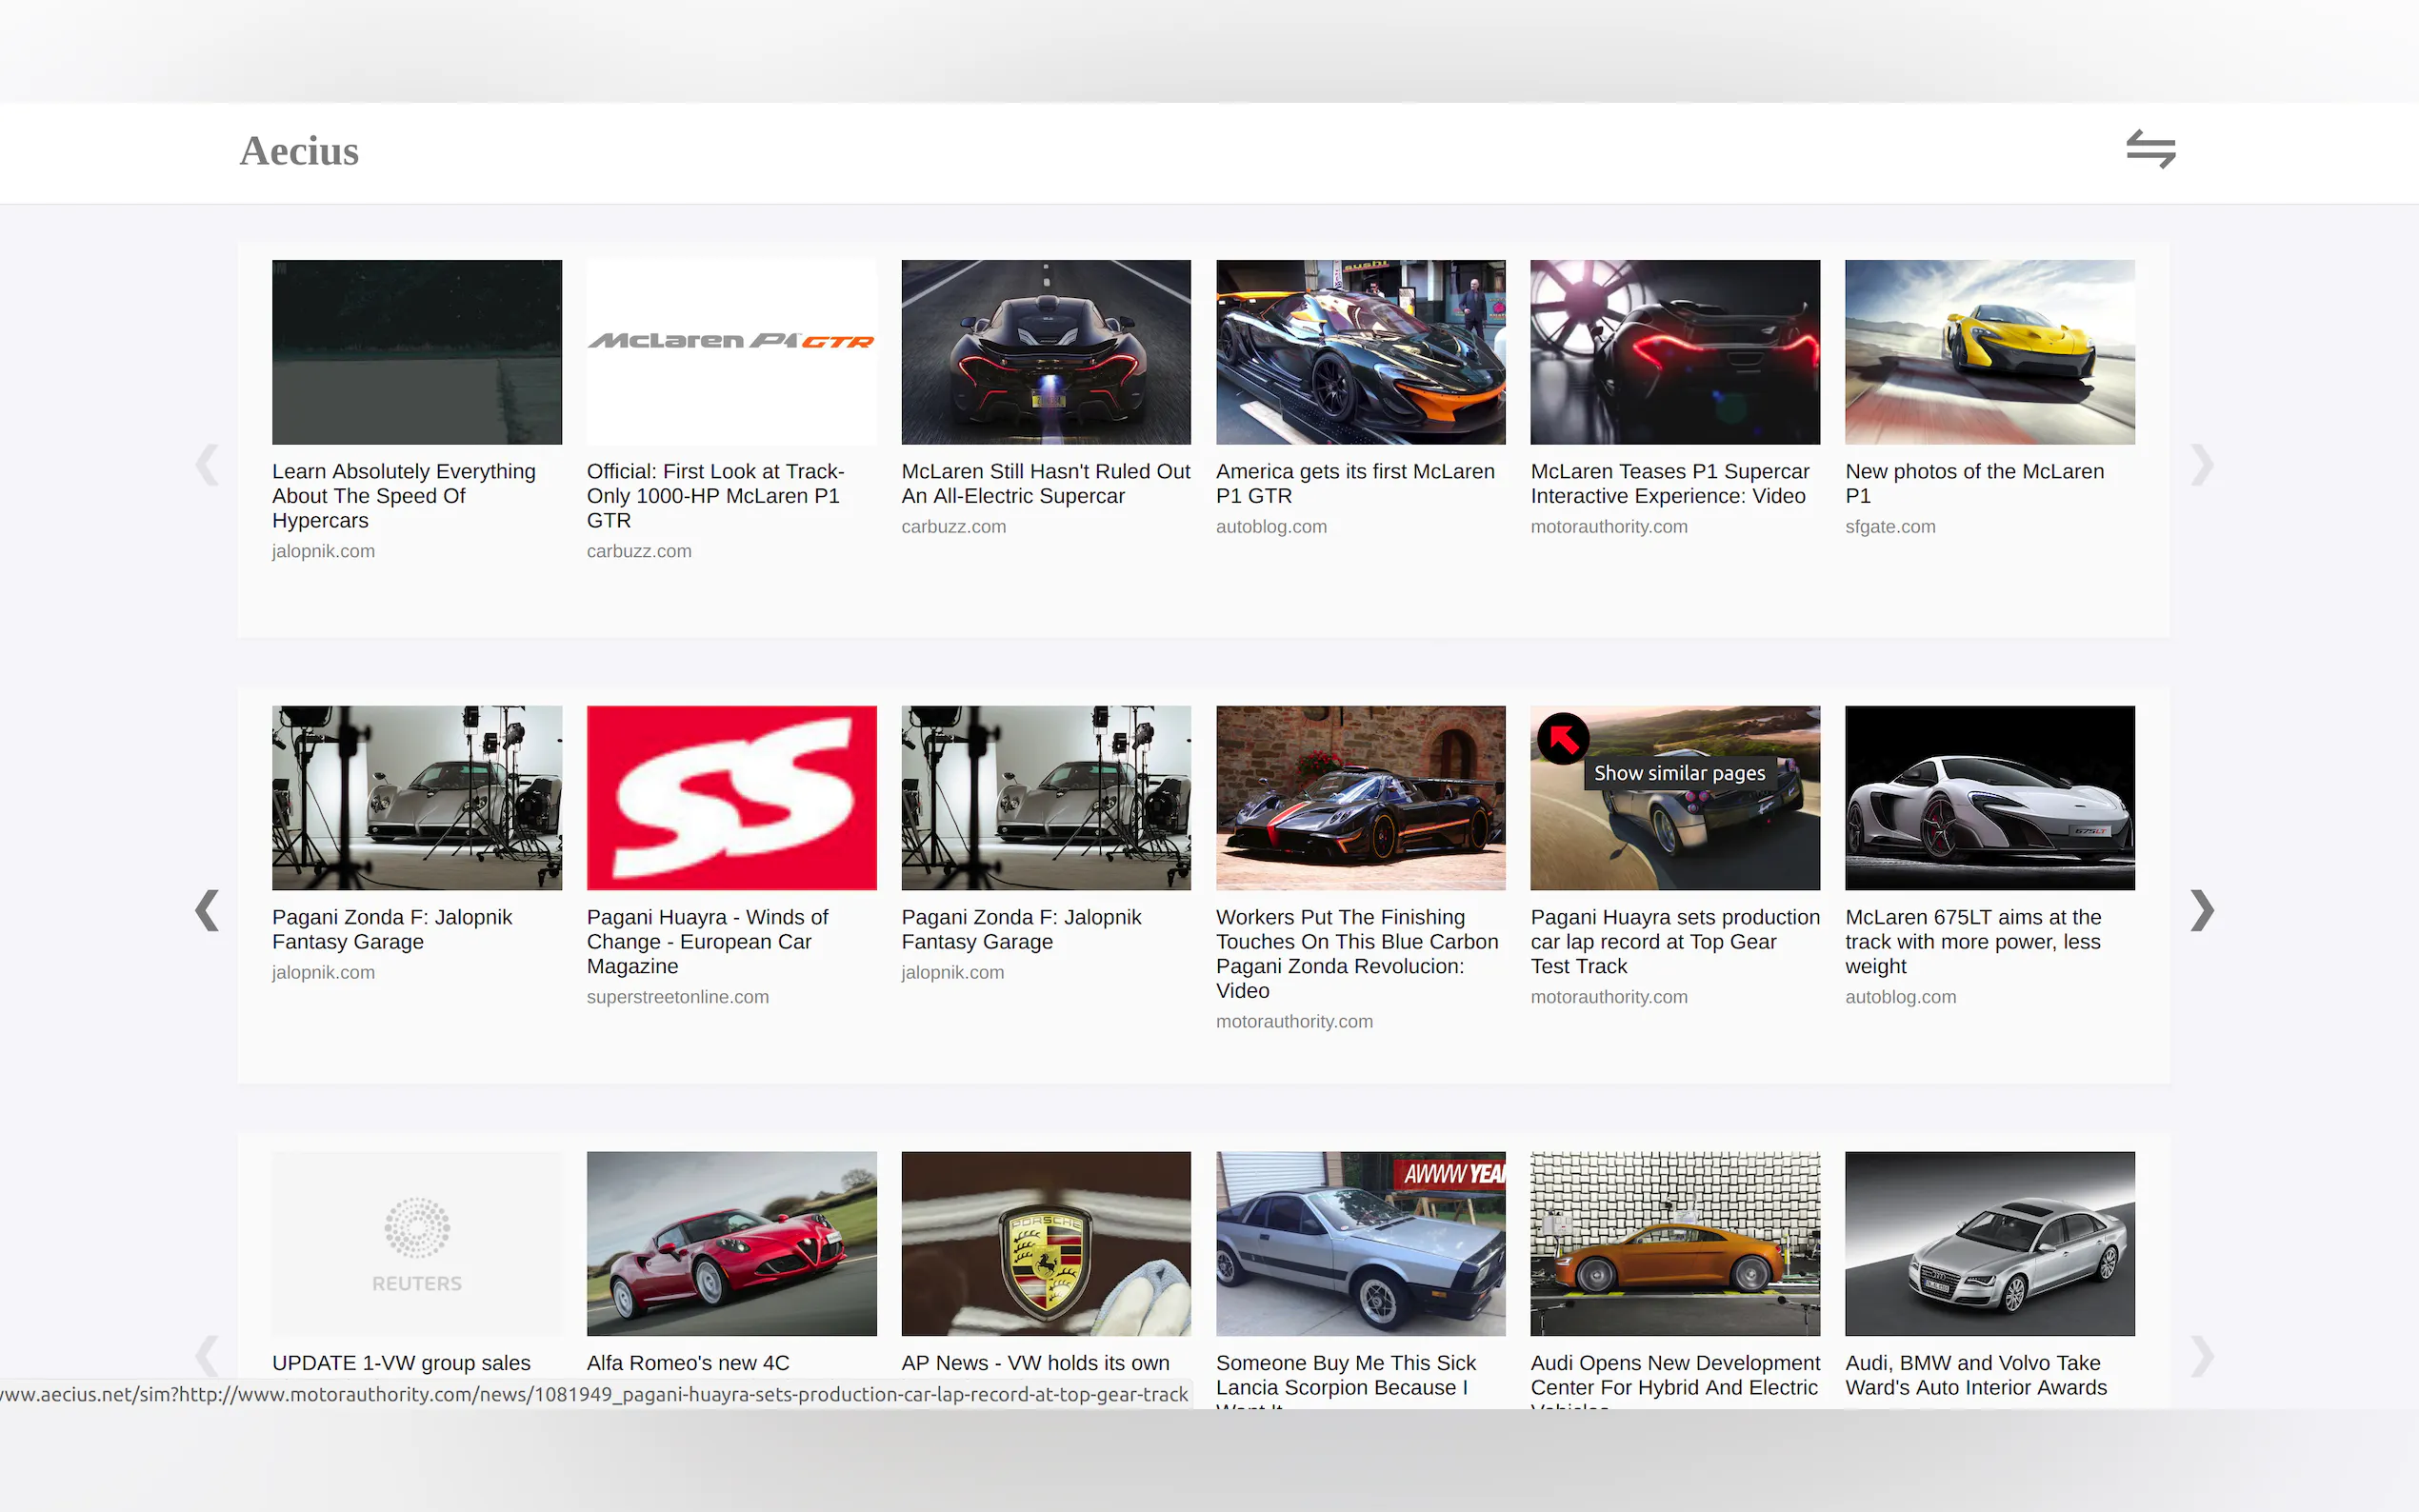Open 'McLaren Still Hasn't Ruled Out An All-Electric Supercar'
The image size is (2419, 1512).
1046,484
